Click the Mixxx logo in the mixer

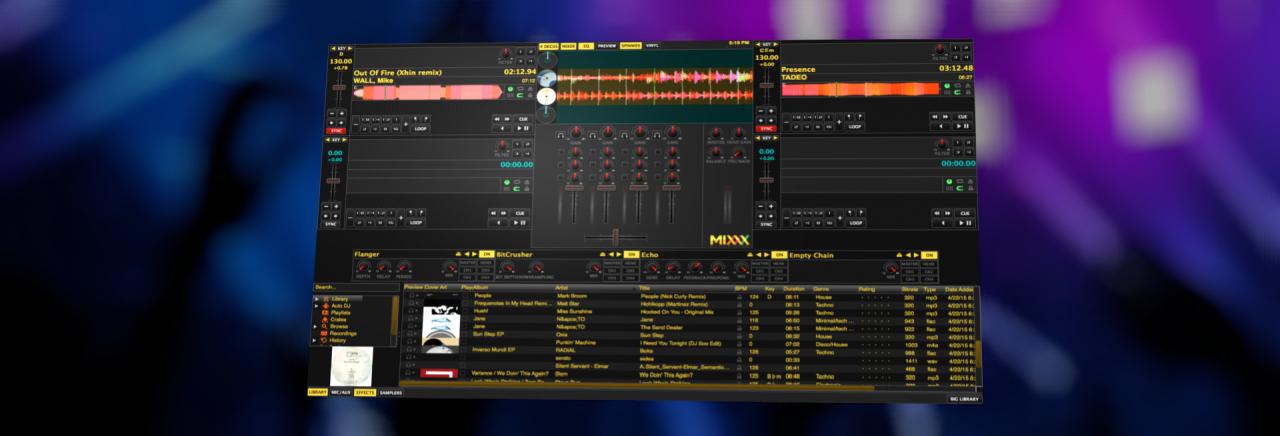coord(730,240)
